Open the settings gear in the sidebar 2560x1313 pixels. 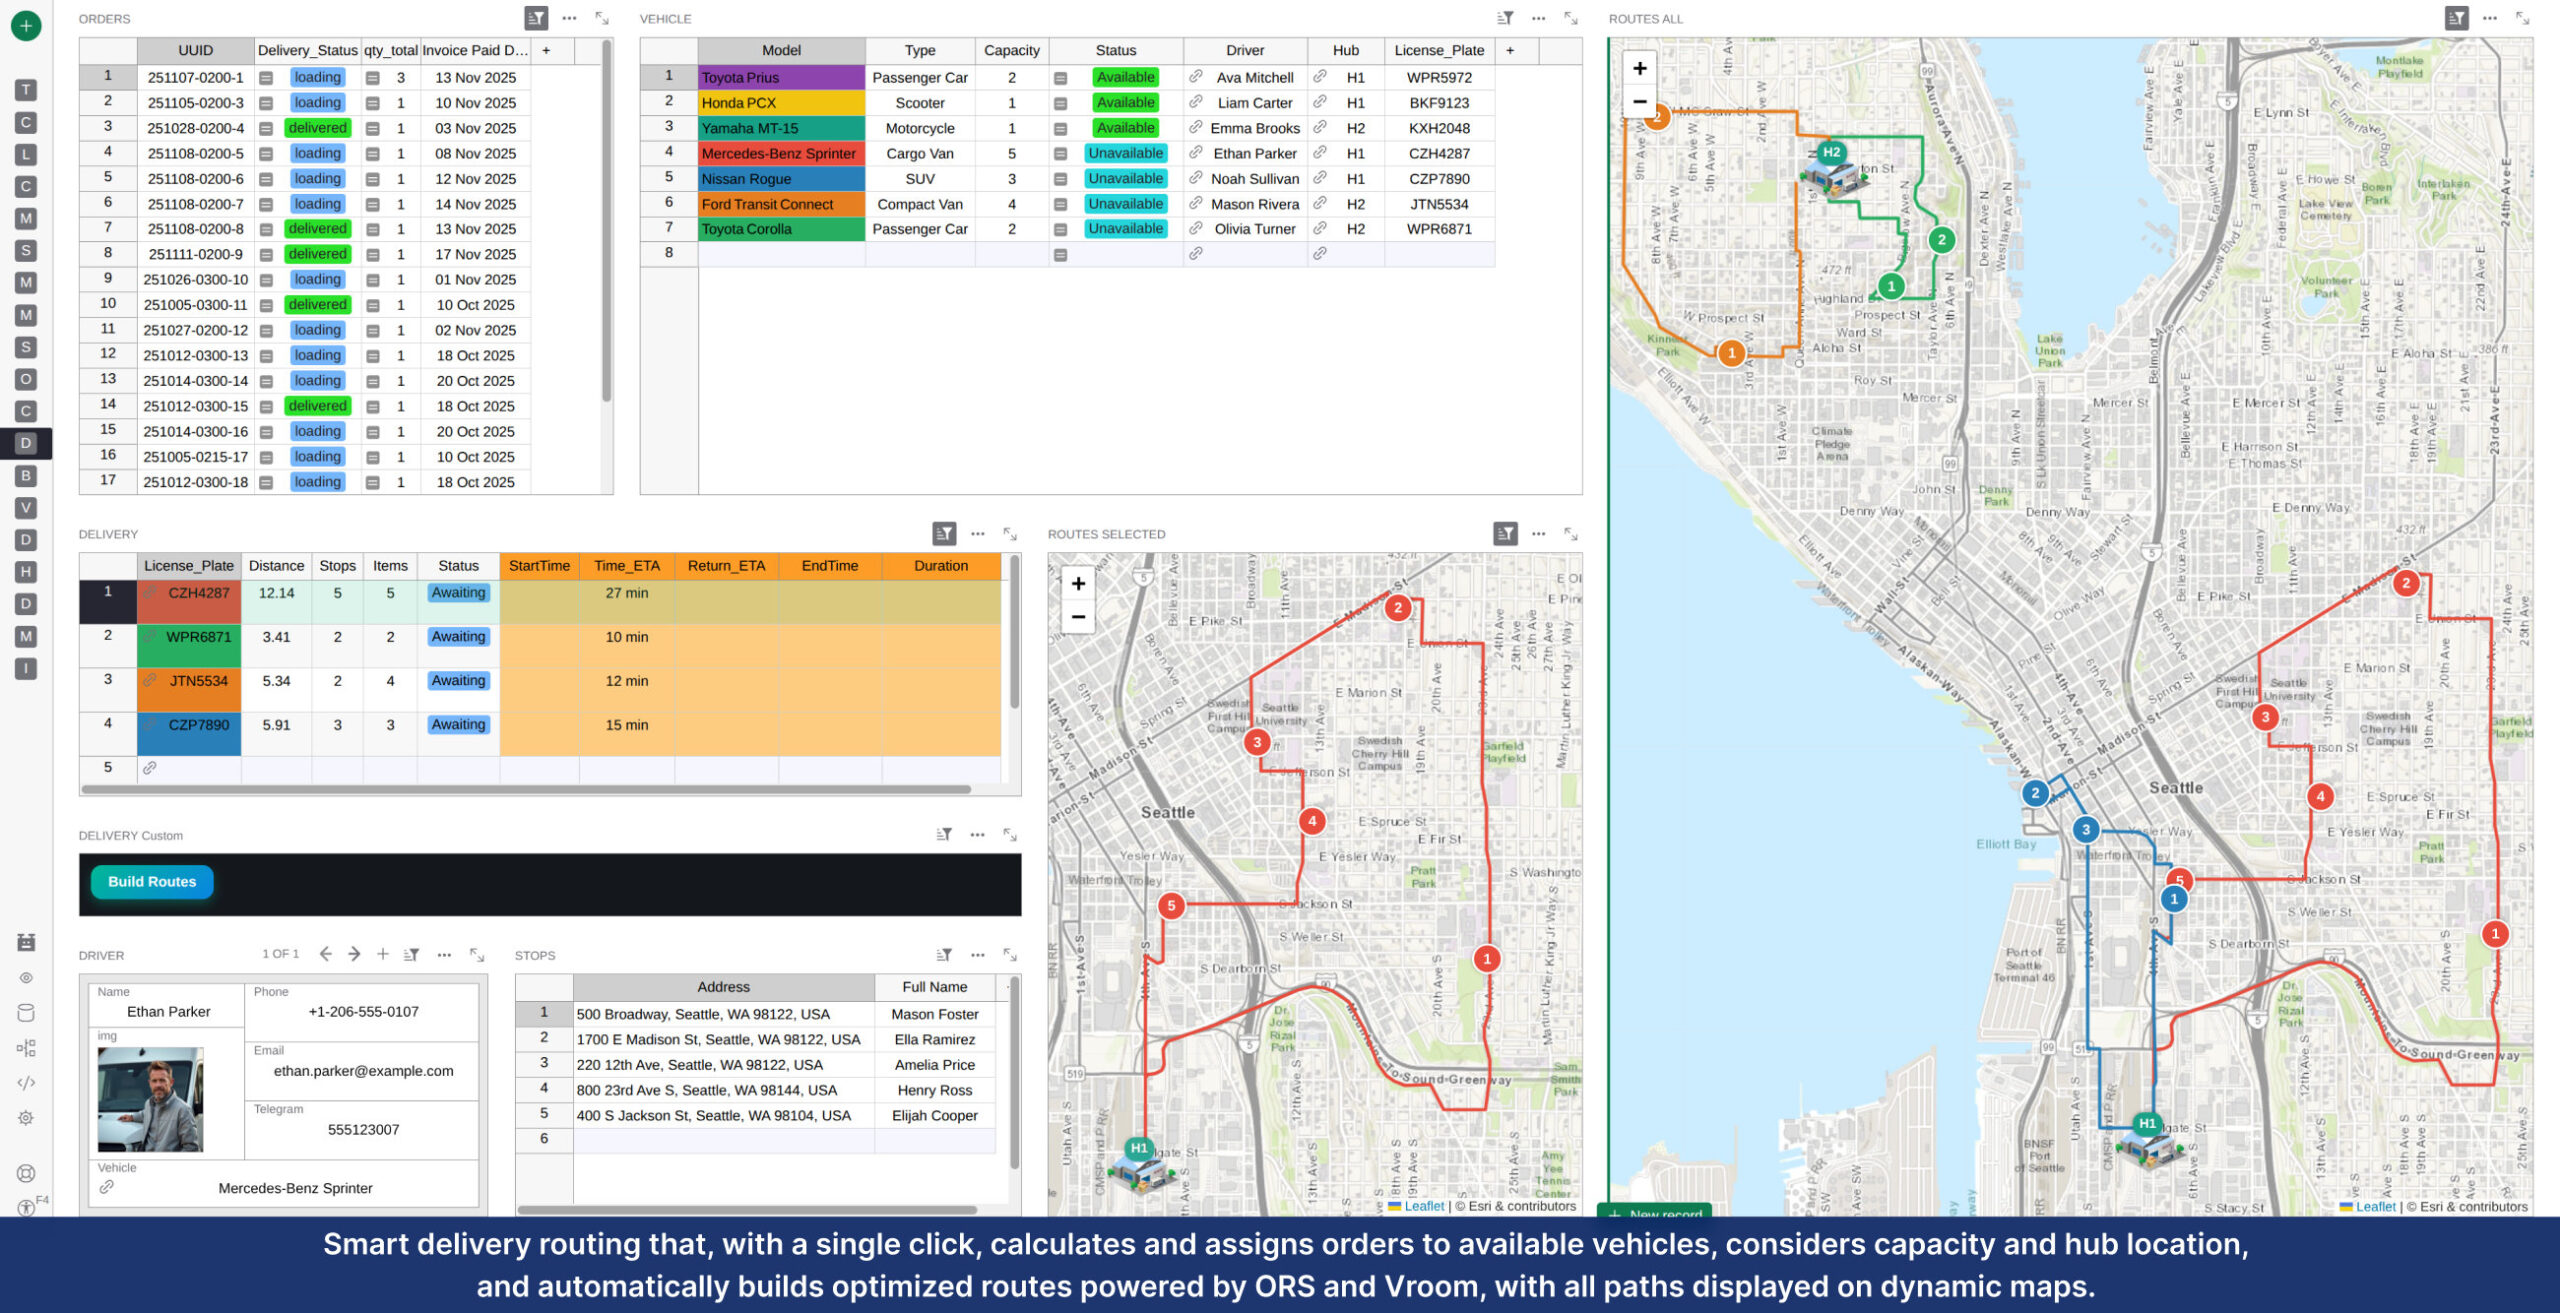coord(26,1118)
